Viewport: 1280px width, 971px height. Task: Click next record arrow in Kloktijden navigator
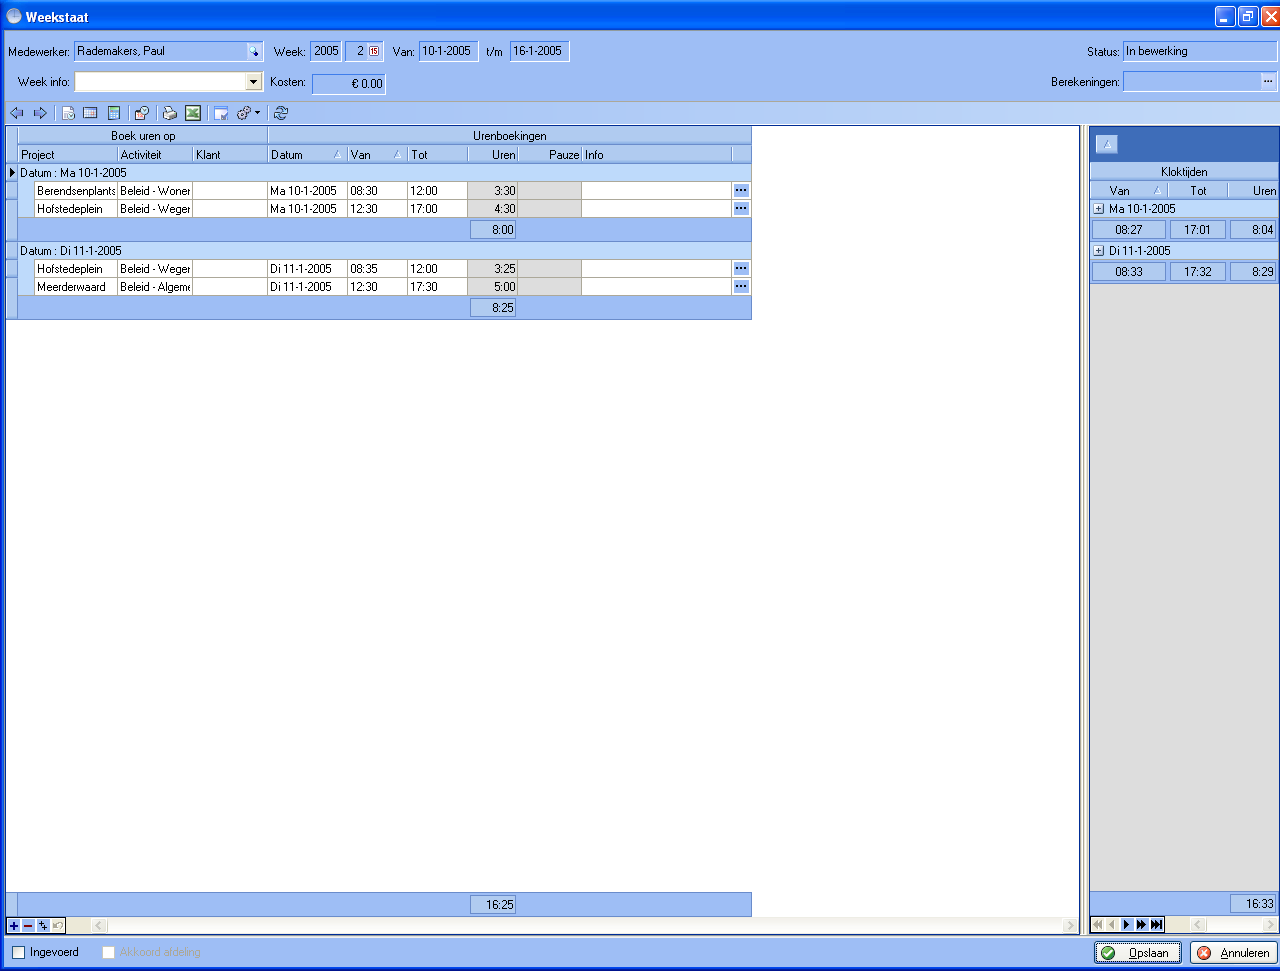pos(1126,925)
